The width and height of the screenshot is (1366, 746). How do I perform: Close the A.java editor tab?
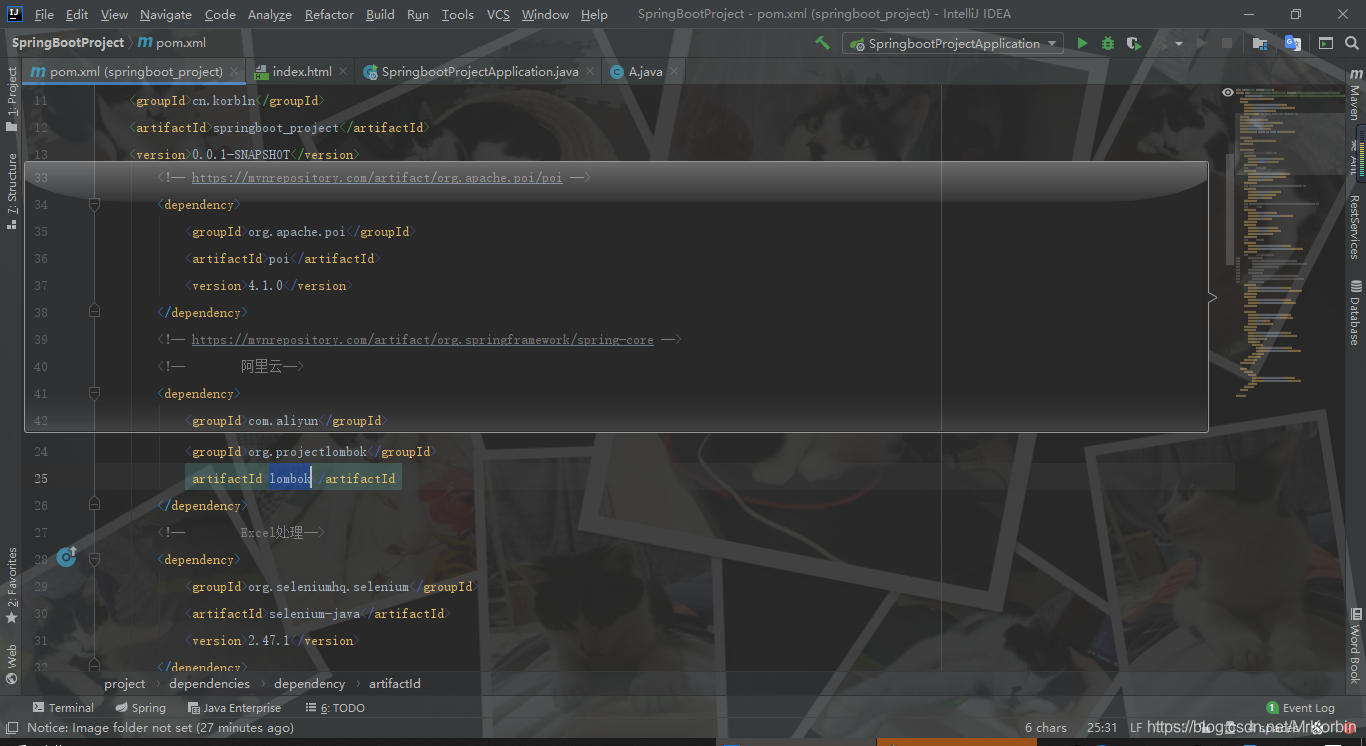tap(674, 72)
